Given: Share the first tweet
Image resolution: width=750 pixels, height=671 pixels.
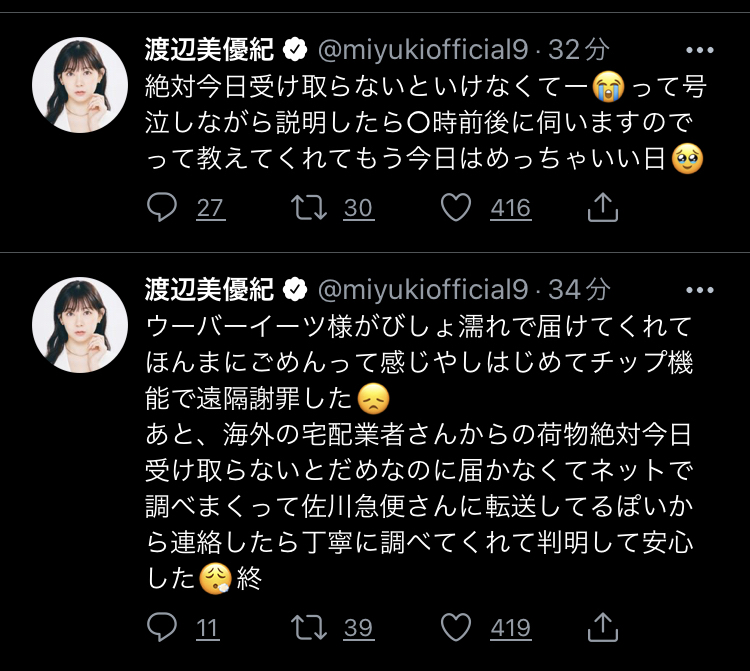Looking at the screenshot, I should point(603,207).
